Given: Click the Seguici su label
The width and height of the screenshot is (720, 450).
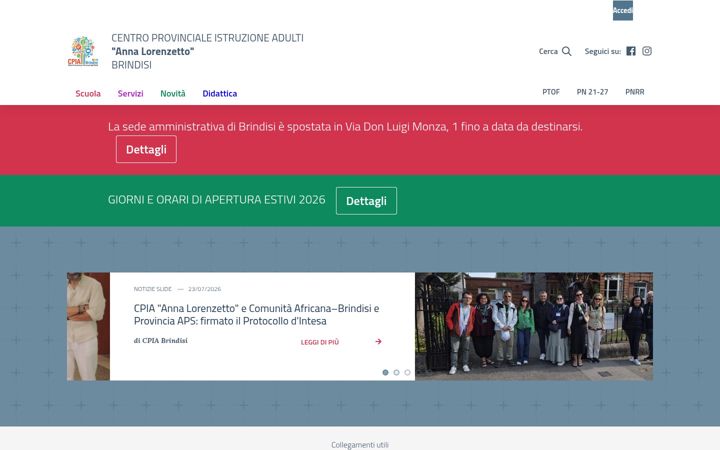Looking at the screenshot, I should (x=602, y=51).
